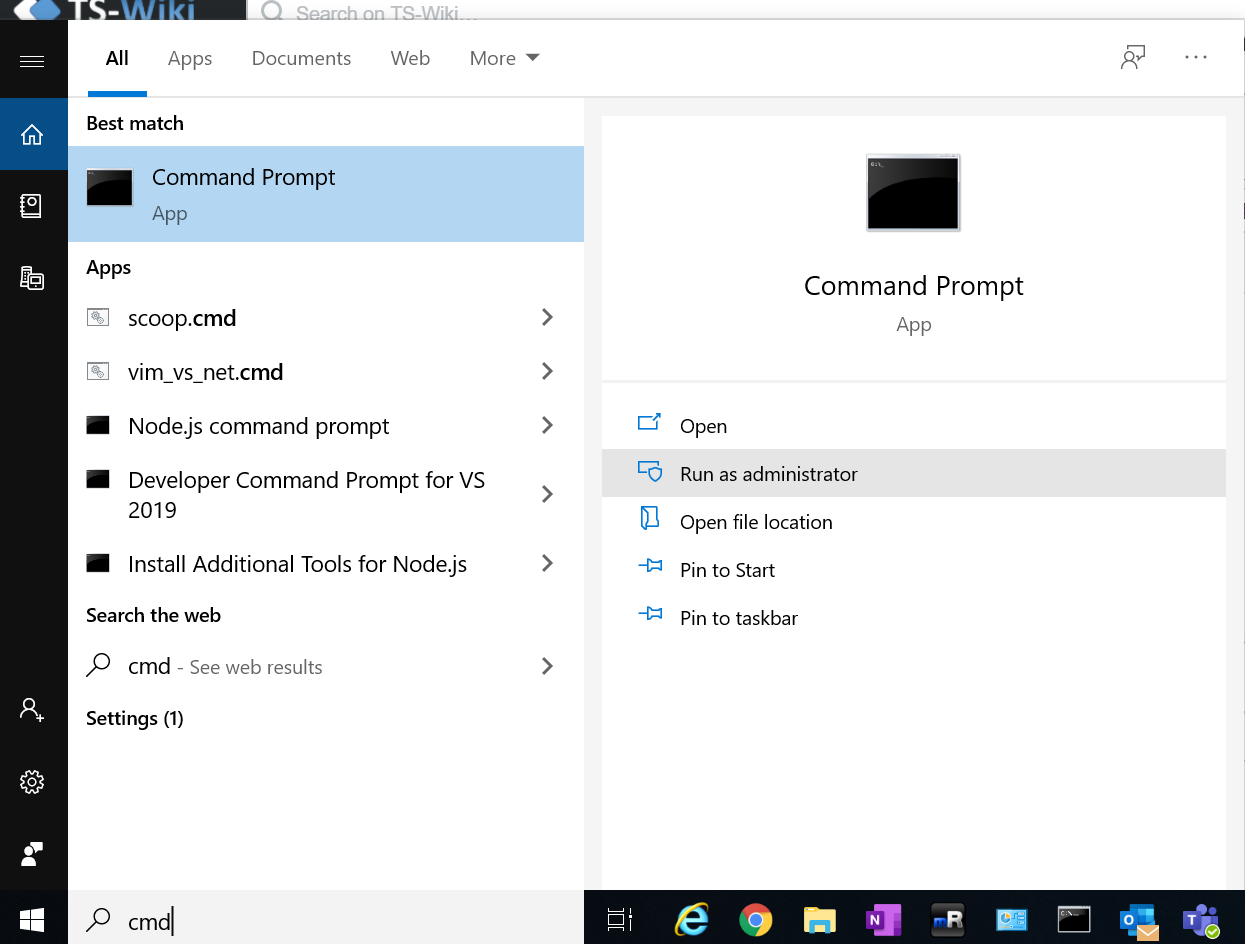Expand the cmd web results chevron

(x=547, y=666)
